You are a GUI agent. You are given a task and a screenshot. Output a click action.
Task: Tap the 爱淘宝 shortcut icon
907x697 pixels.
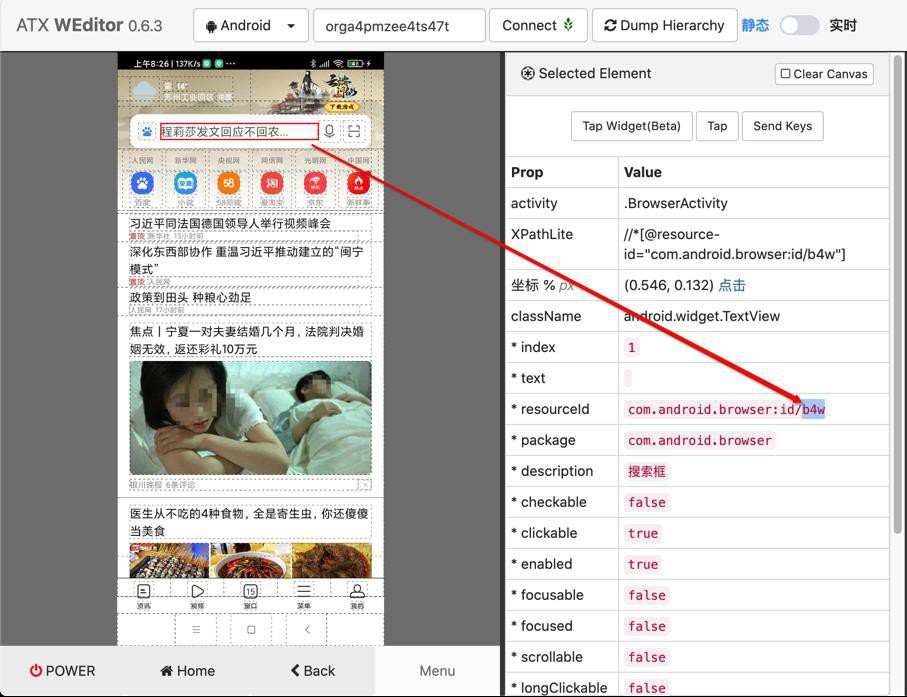click(272, 184)
